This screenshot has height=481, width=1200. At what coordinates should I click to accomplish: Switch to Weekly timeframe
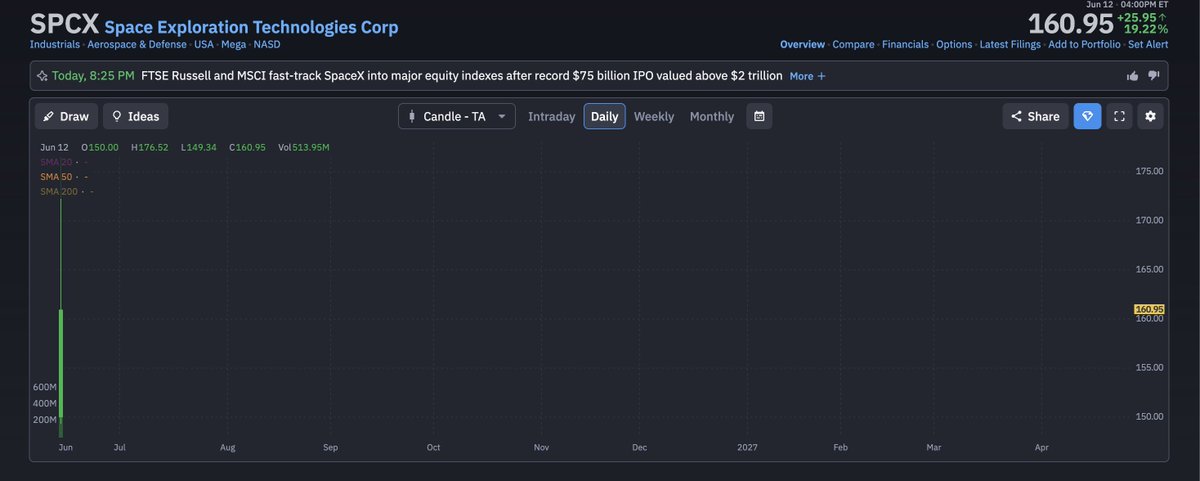(x=654, y=116)
